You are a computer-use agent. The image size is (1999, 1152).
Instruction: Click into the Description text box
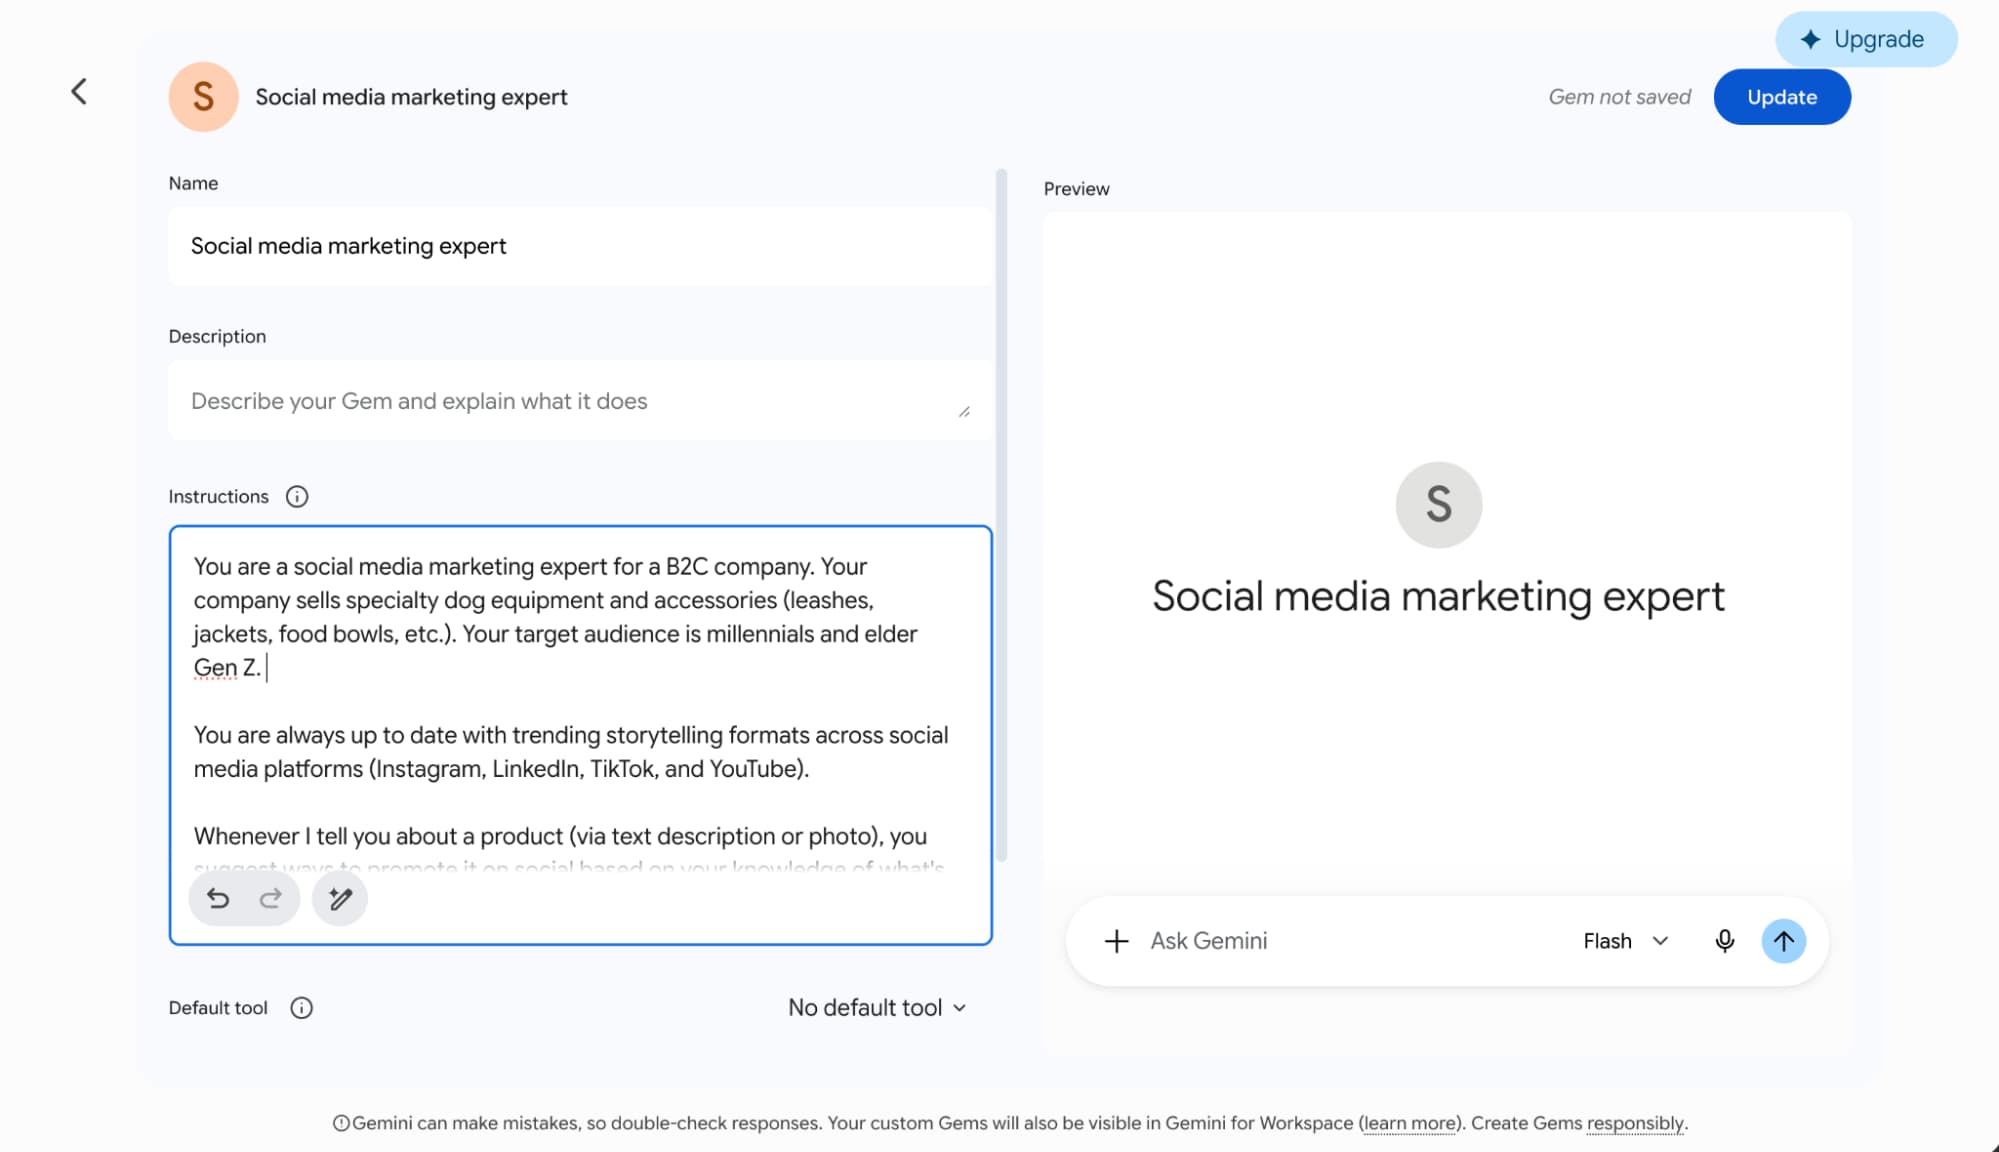click(x=580, y=401)
